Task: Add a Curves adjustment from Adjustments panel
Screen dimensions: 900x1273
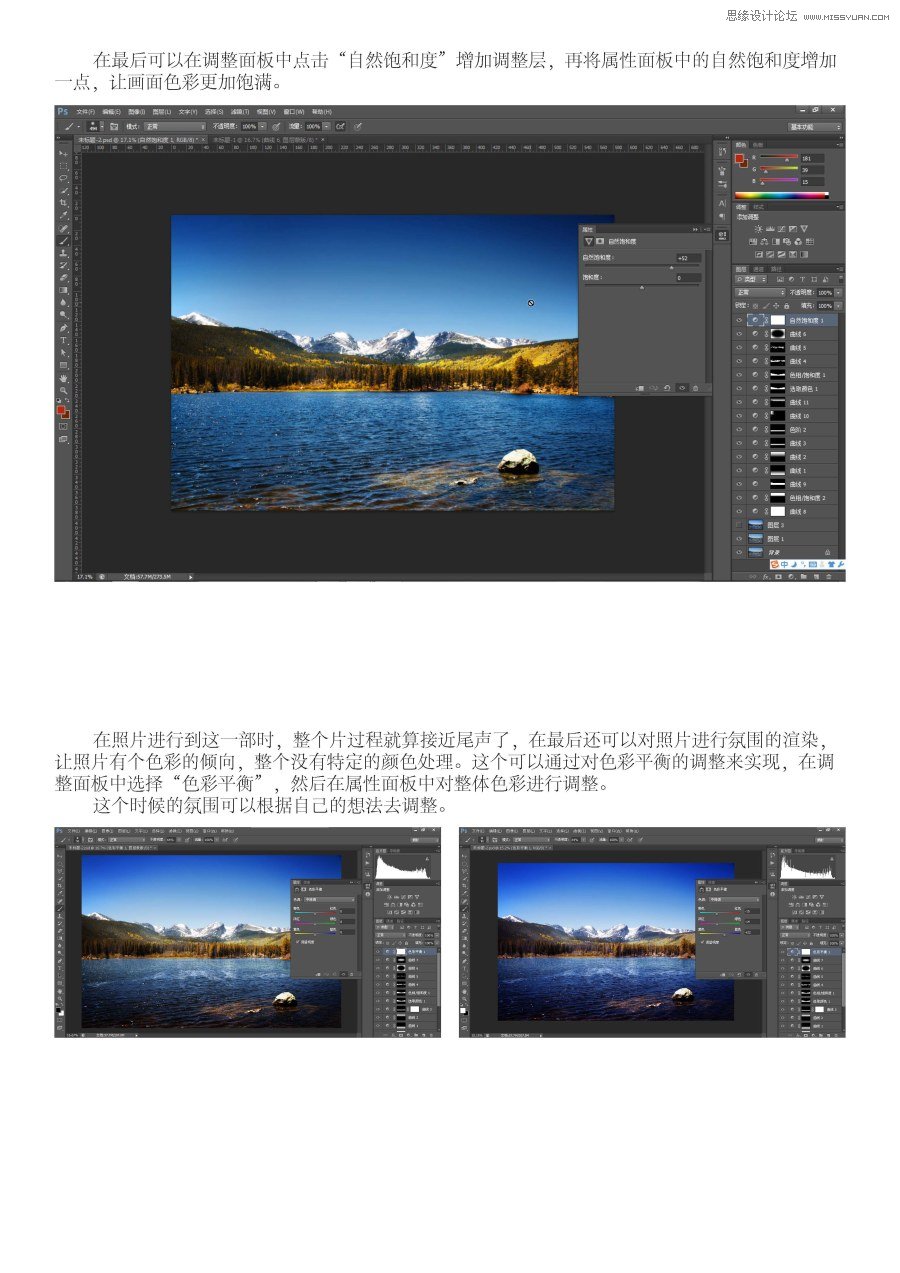Action: [782, 229]
